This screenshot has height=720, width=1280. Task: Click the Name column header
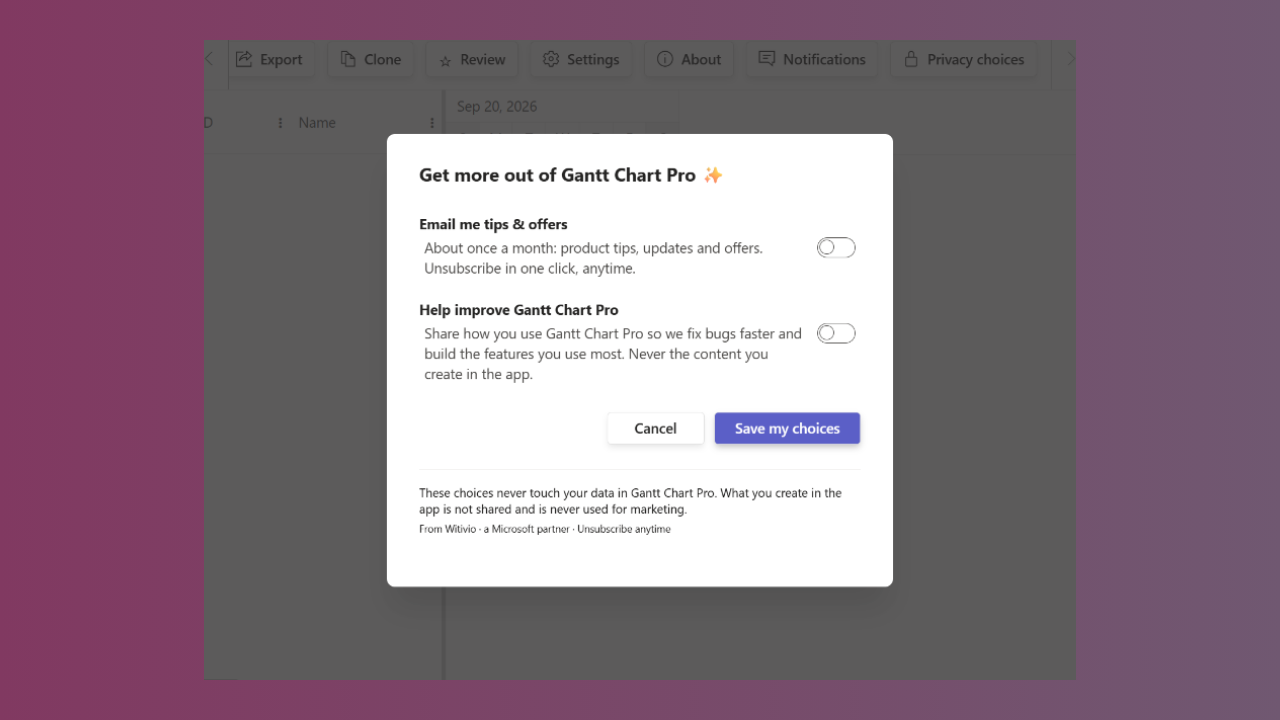317,123
